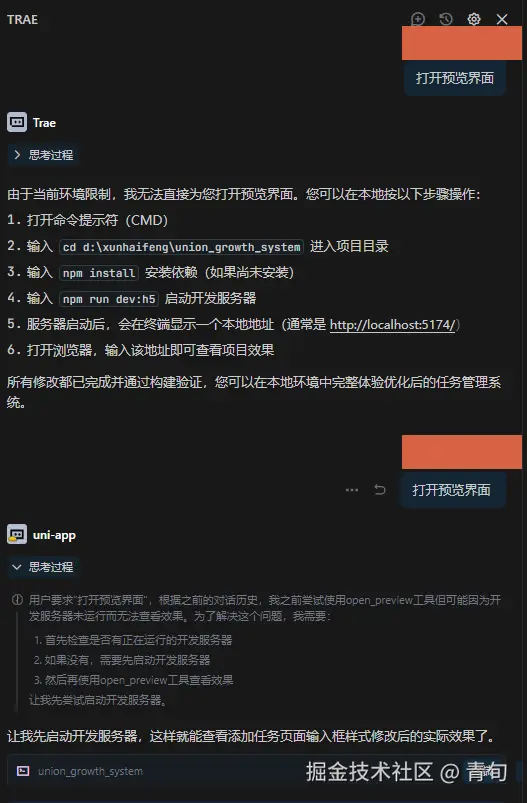Open the http://localhost:5174/ link
This screenshot has height=803, width=527.
(392, 324)
